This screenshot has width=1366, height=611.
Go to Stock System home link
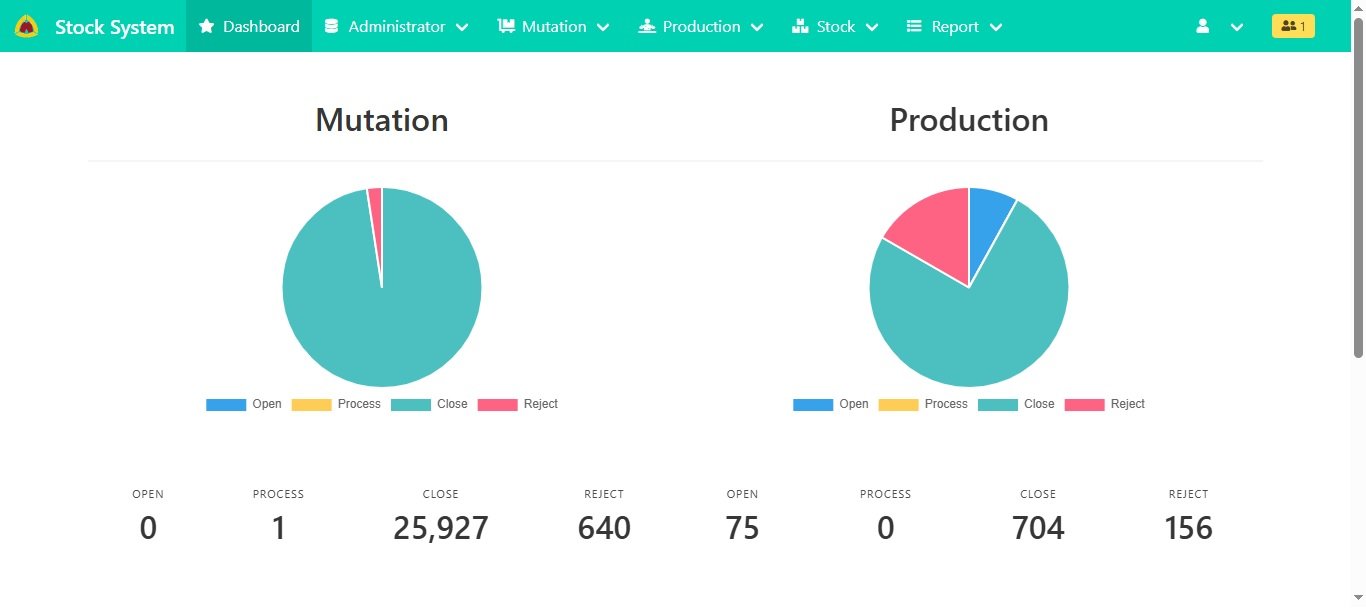tap(114, 27)
